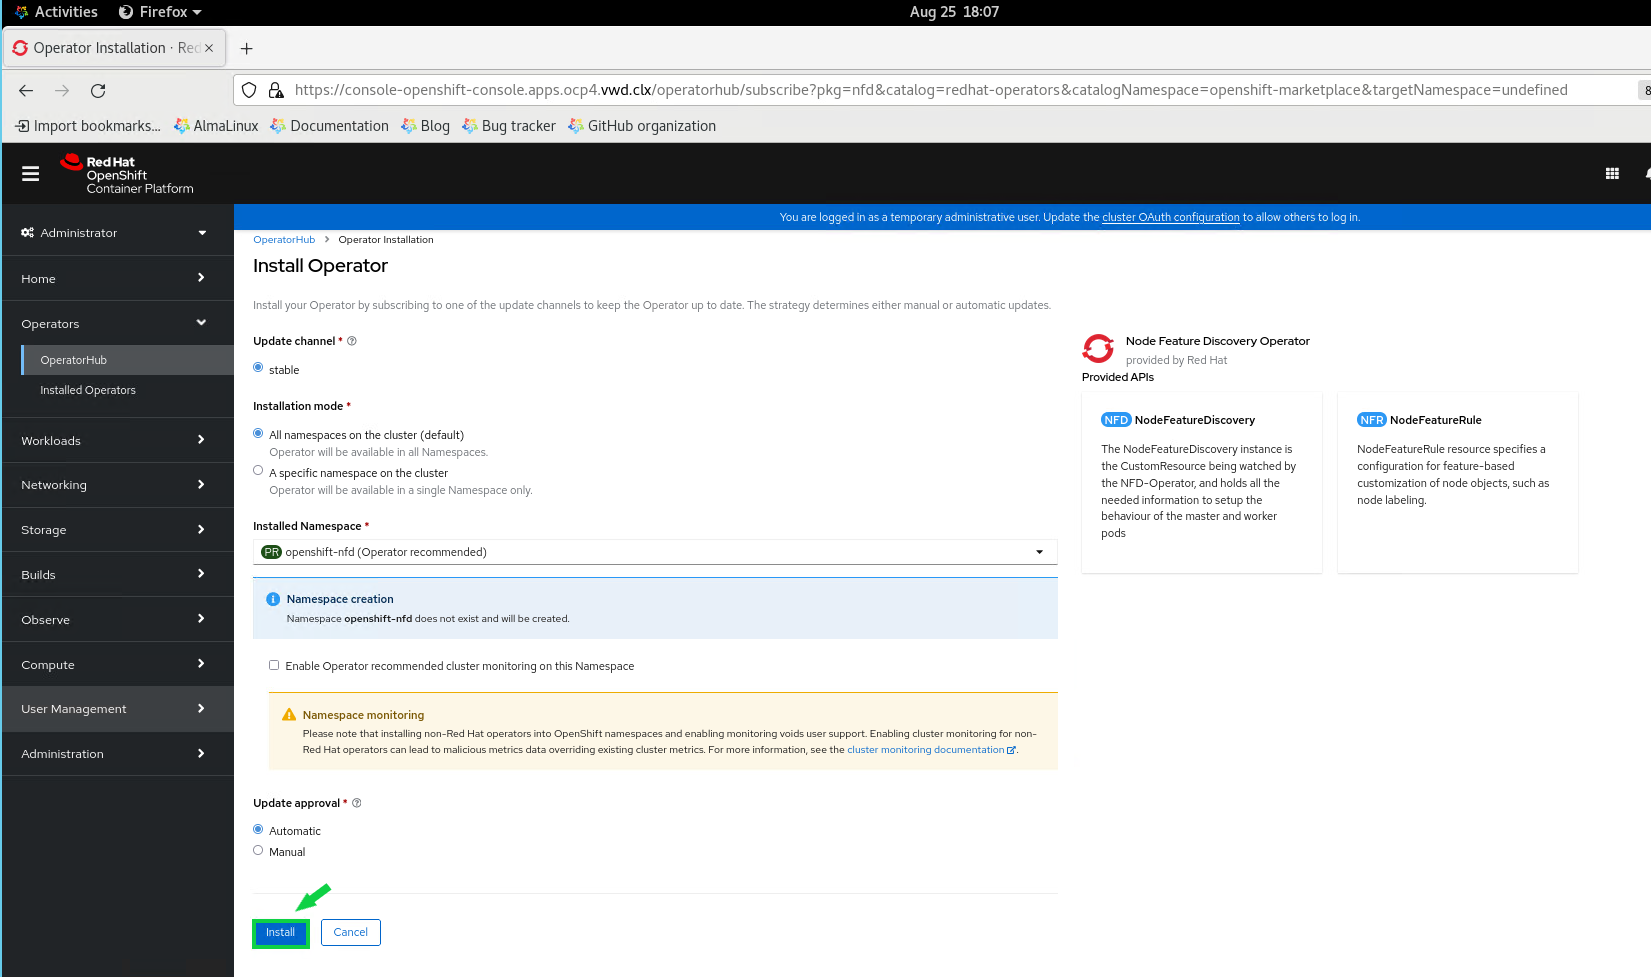Open the Documentation bookmark
The image size is (1651, 977).
[x=329, y=126]
